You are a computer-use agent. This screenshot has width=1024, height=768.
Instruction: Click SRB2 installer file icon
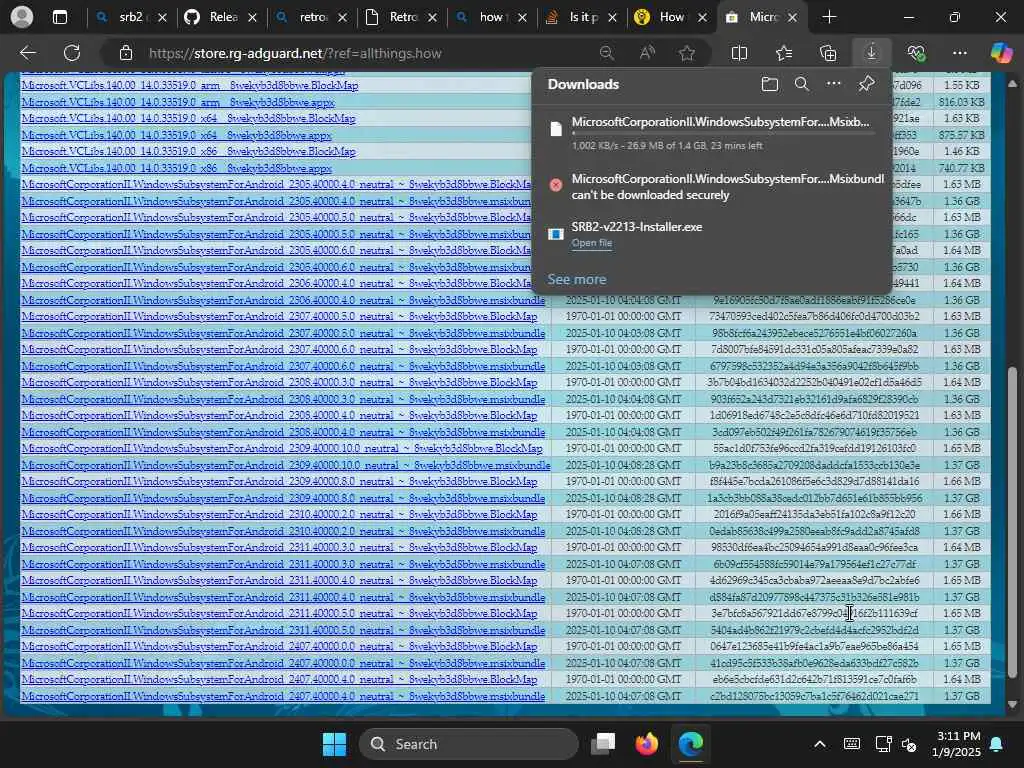556,234
